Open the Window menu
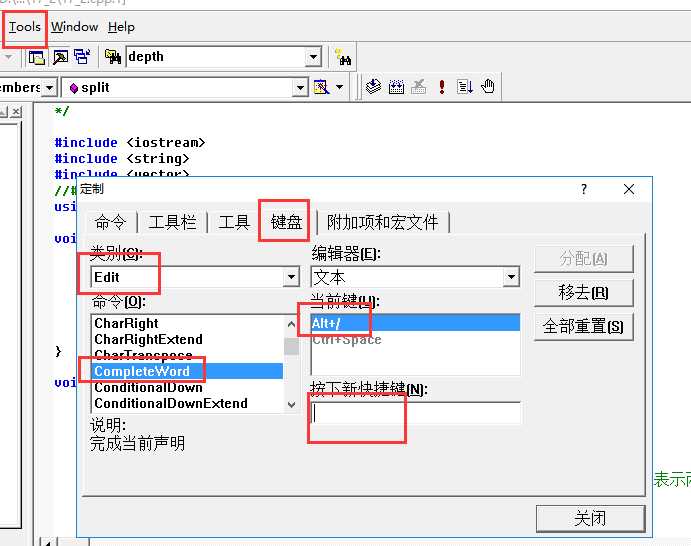 coord(74,27)
